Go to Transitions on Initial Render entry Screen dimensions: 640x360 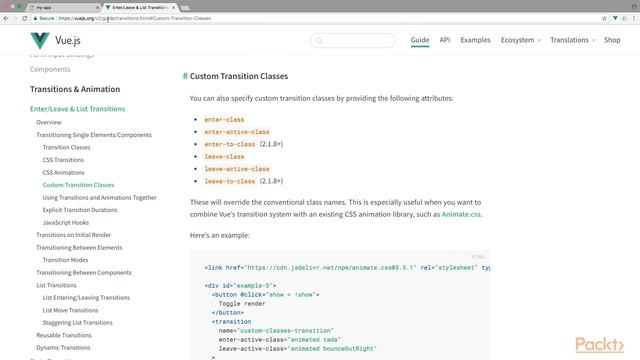pos(73,235)
